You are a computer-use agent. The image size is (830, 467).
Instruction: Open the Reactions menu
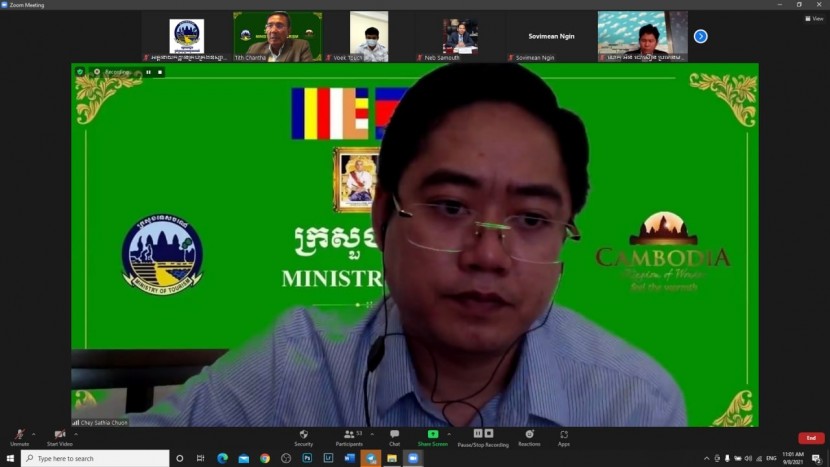coord(531,436)
